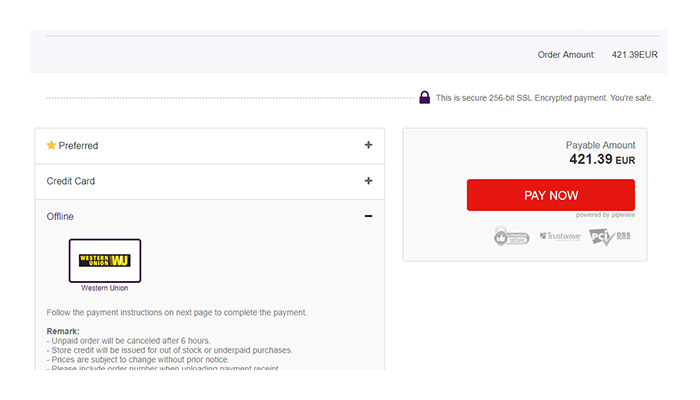This screenshot has height=400, width=700.
Task: Expand the Credit Card section plus icon
Action: pyautogui.click(x=368, y=181)
